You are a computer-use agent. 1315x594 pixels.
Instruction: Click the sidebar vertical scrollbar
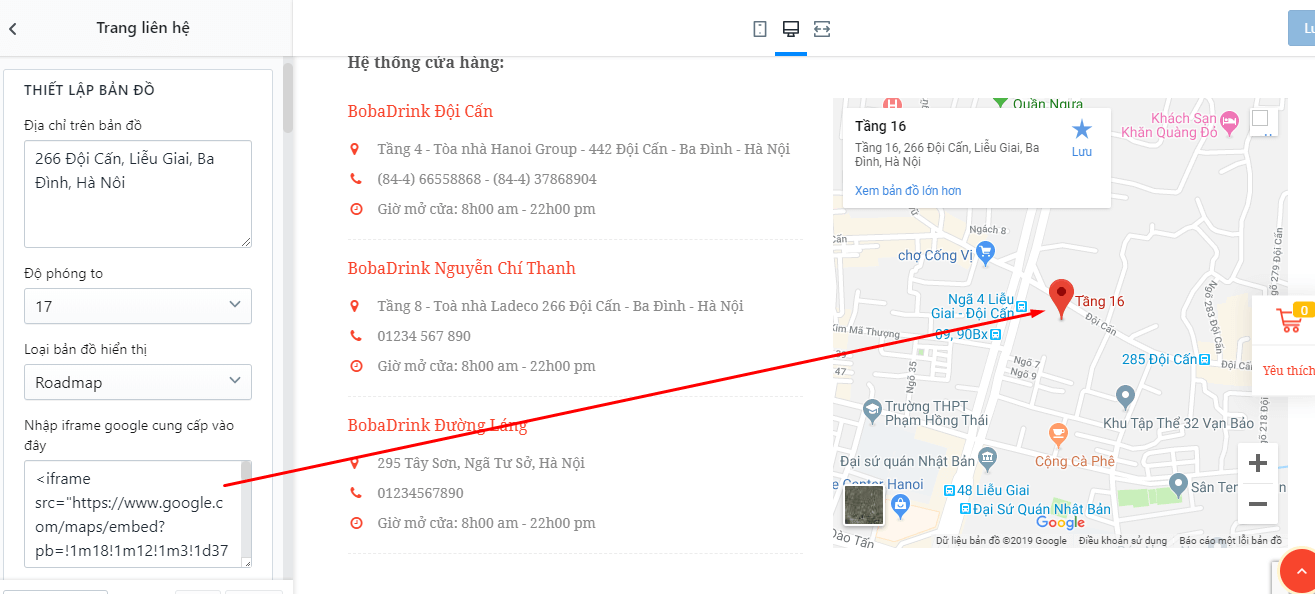click(288, 98)
